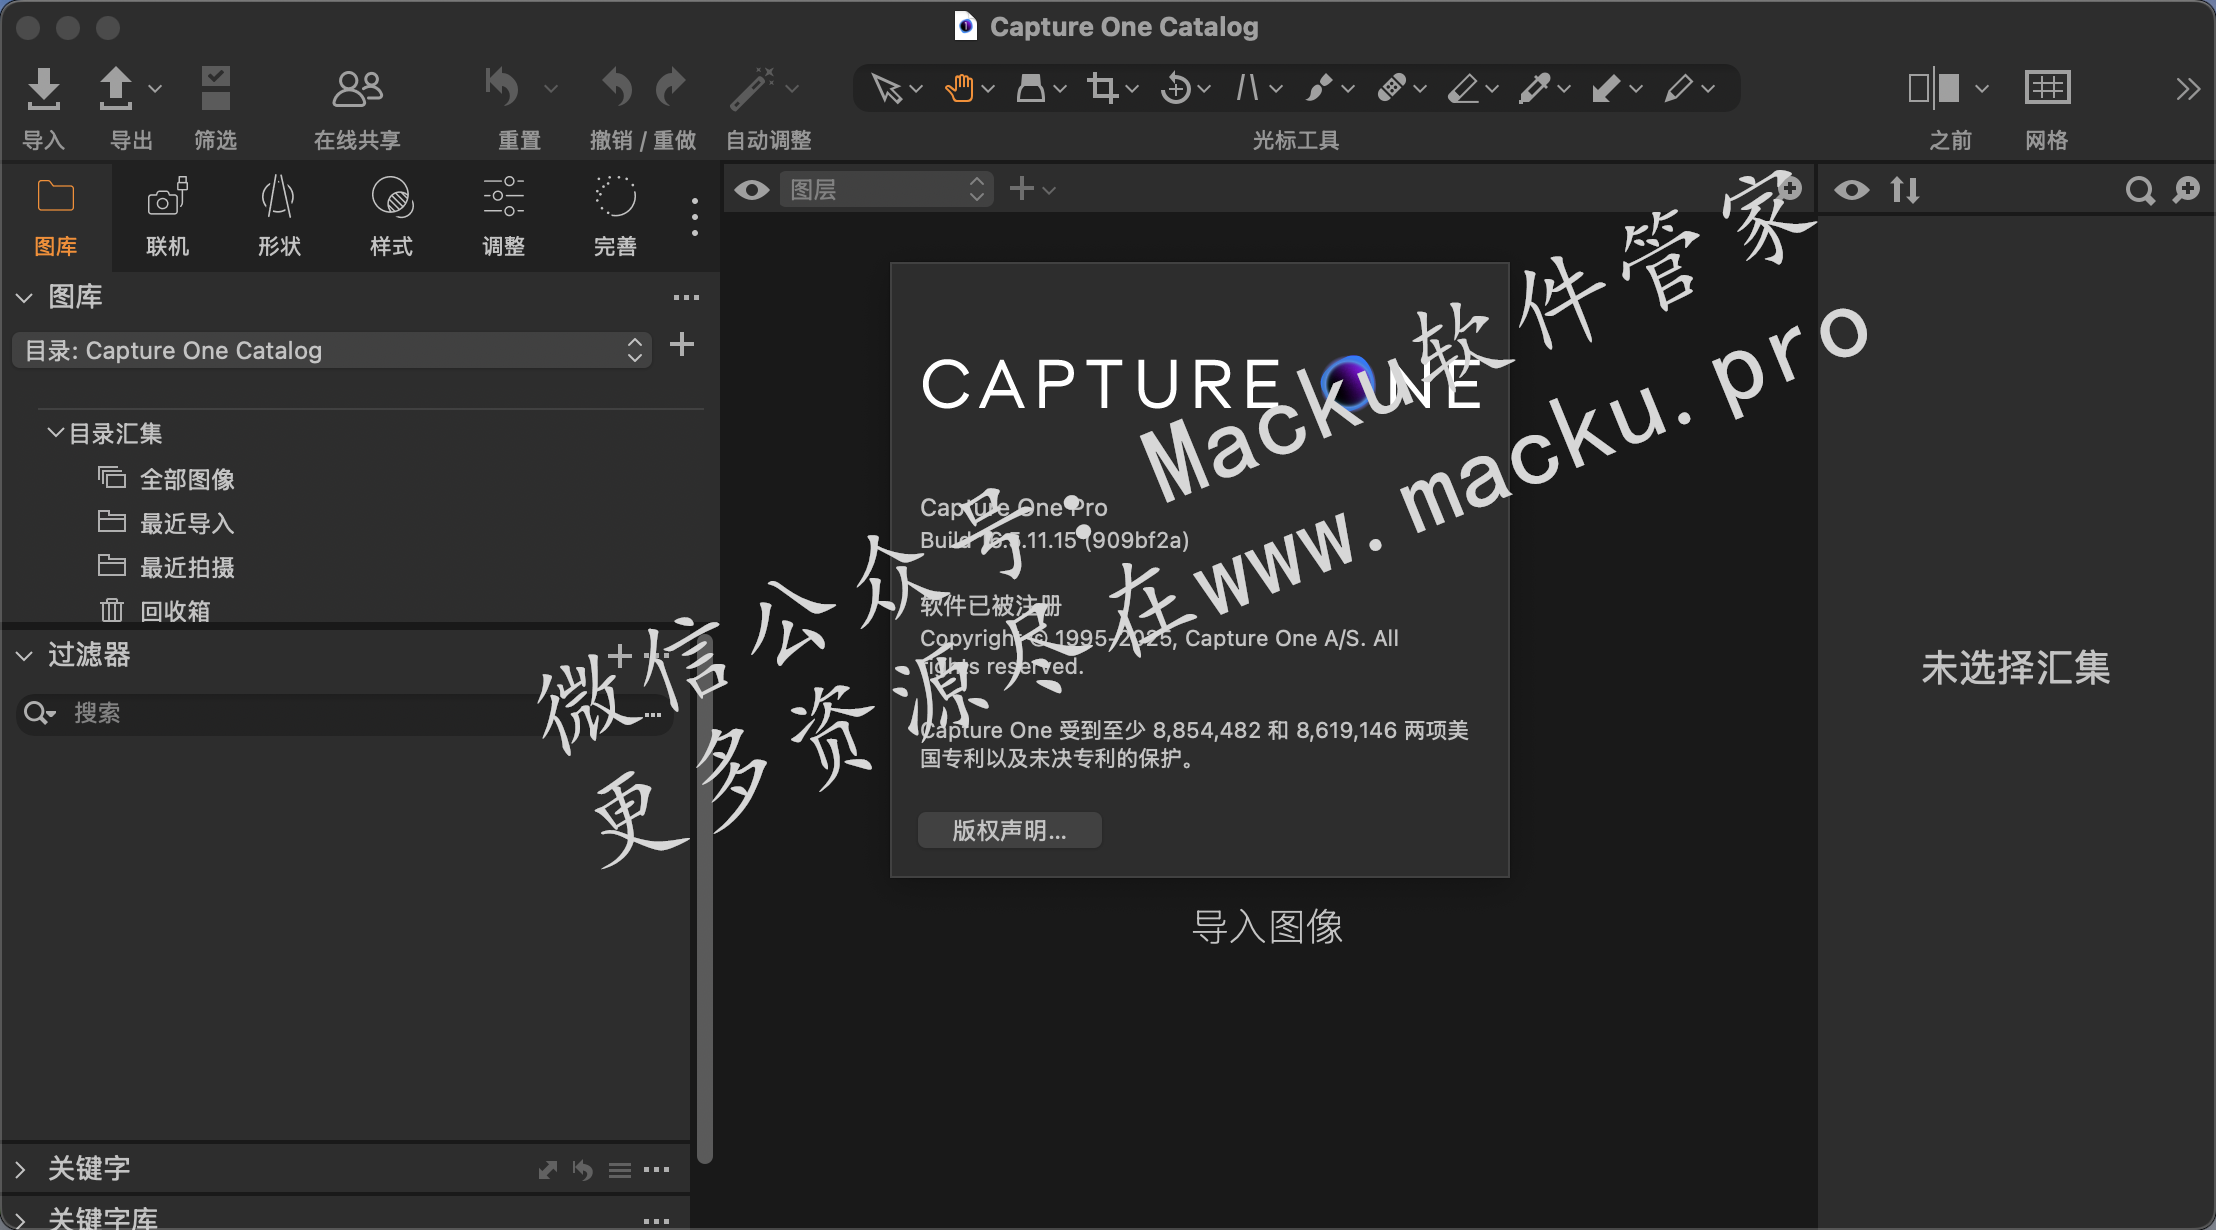
Task: Switch to the Refine (完善) tab
Action: pos(615,217)
